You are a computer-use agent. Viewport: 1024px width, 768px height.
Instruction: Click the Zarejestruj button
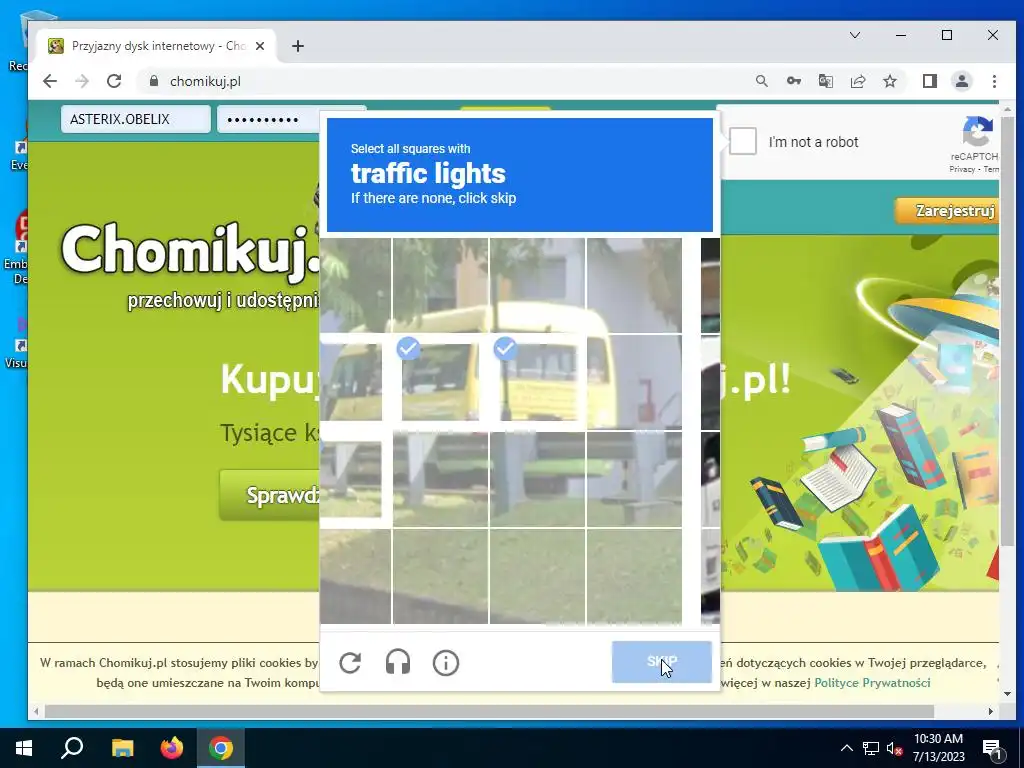click(x=948, y=211)
